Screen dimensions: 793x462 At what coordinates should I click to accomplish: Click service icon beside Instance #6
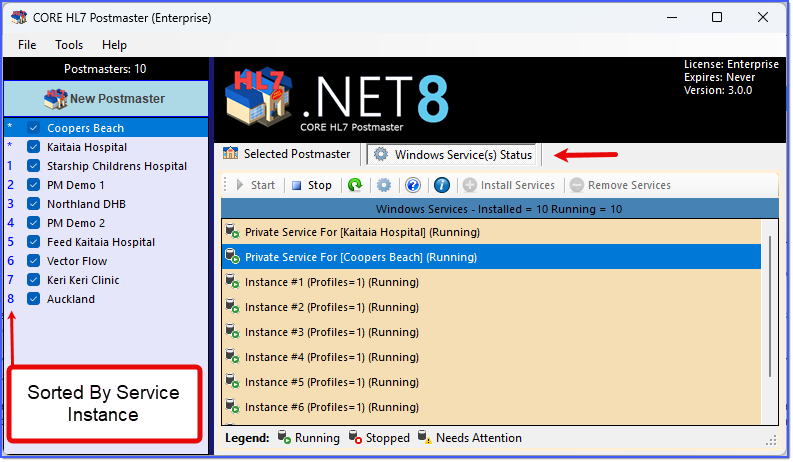[x=232, y=406]
